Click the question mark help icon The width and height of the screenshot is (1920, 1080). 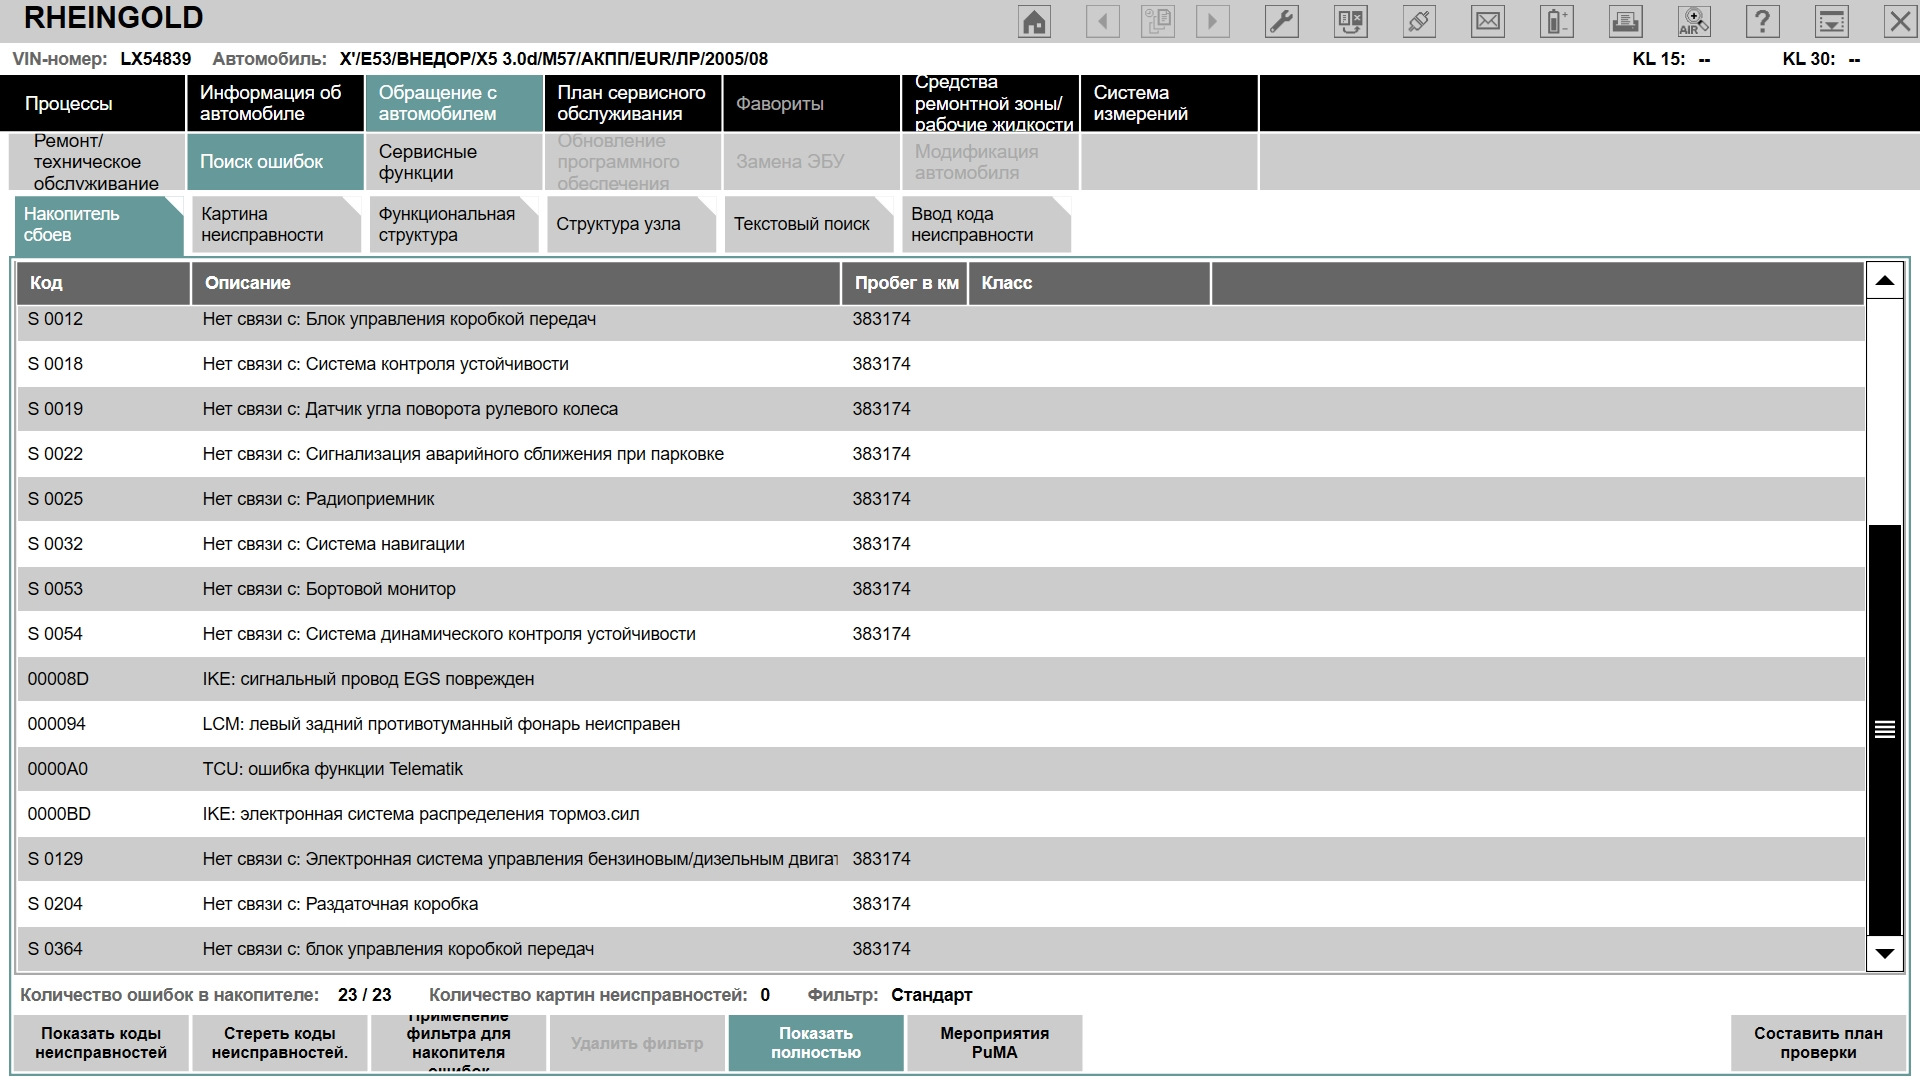[x=1762, y=22]
